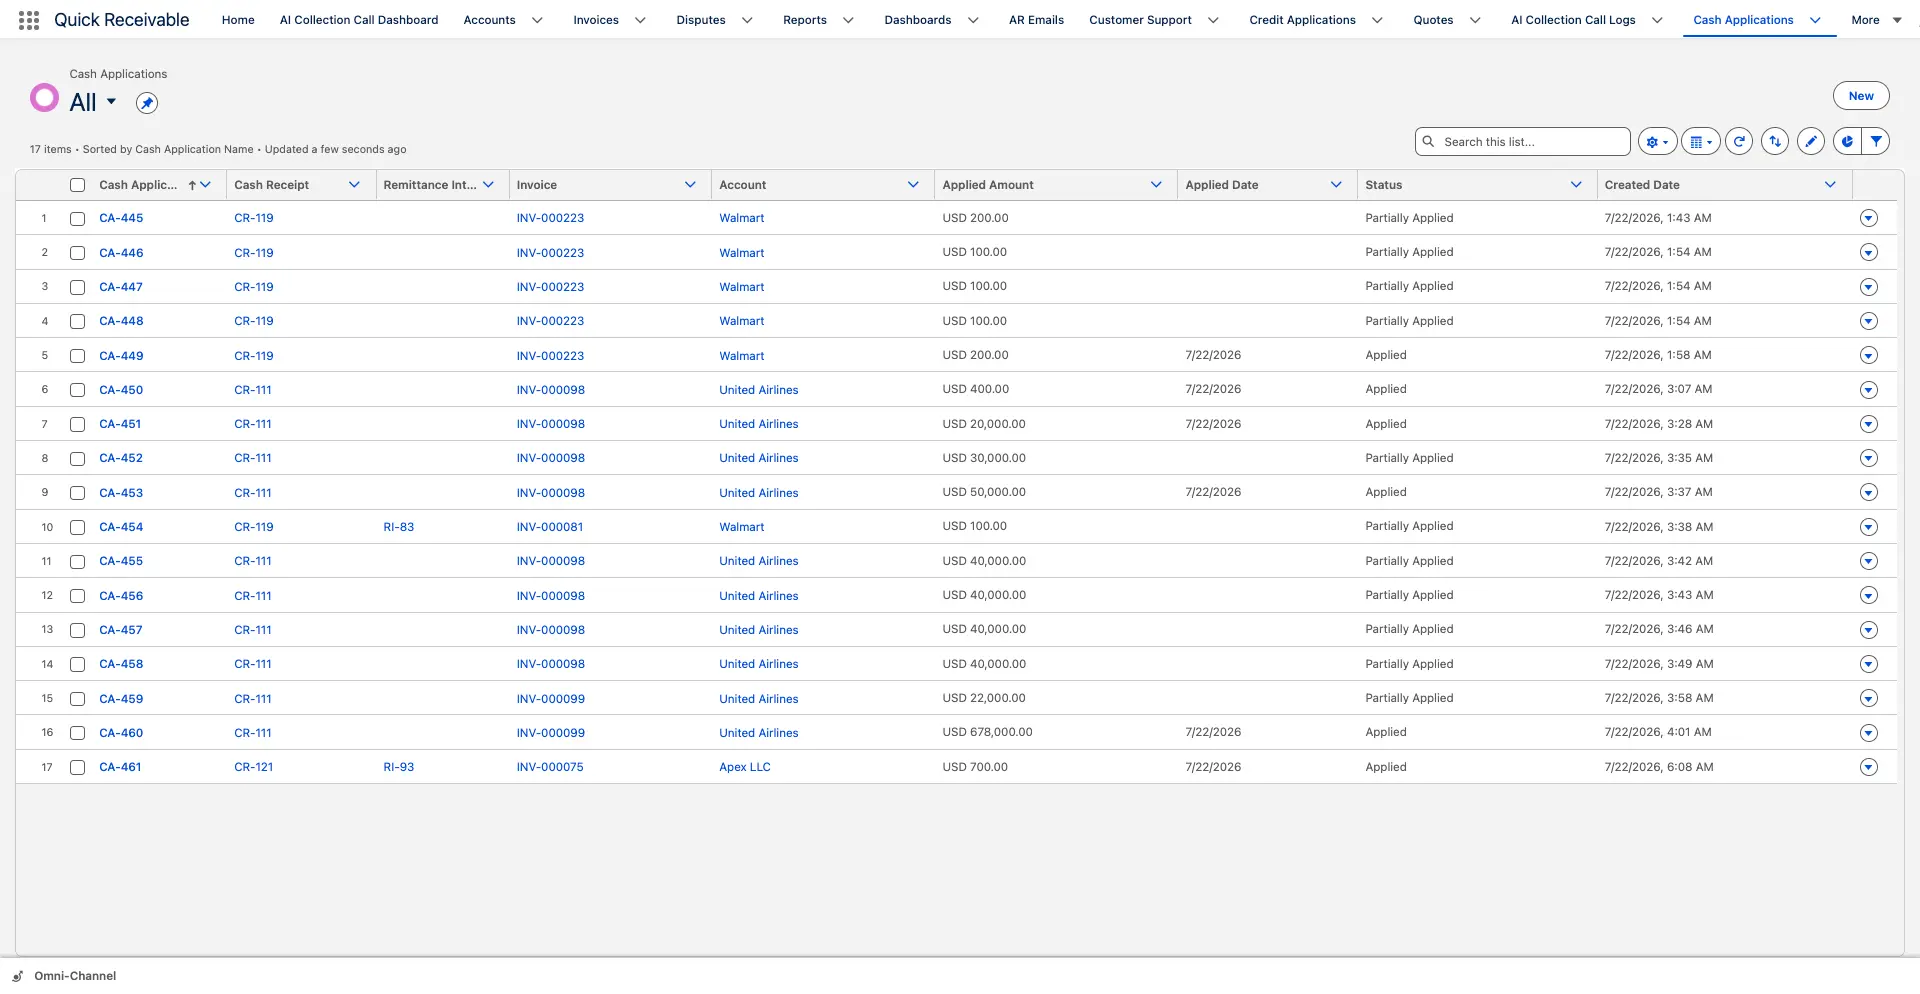
Task: Click the inline edit pencil icon
Action: [x=1811, y=142]
